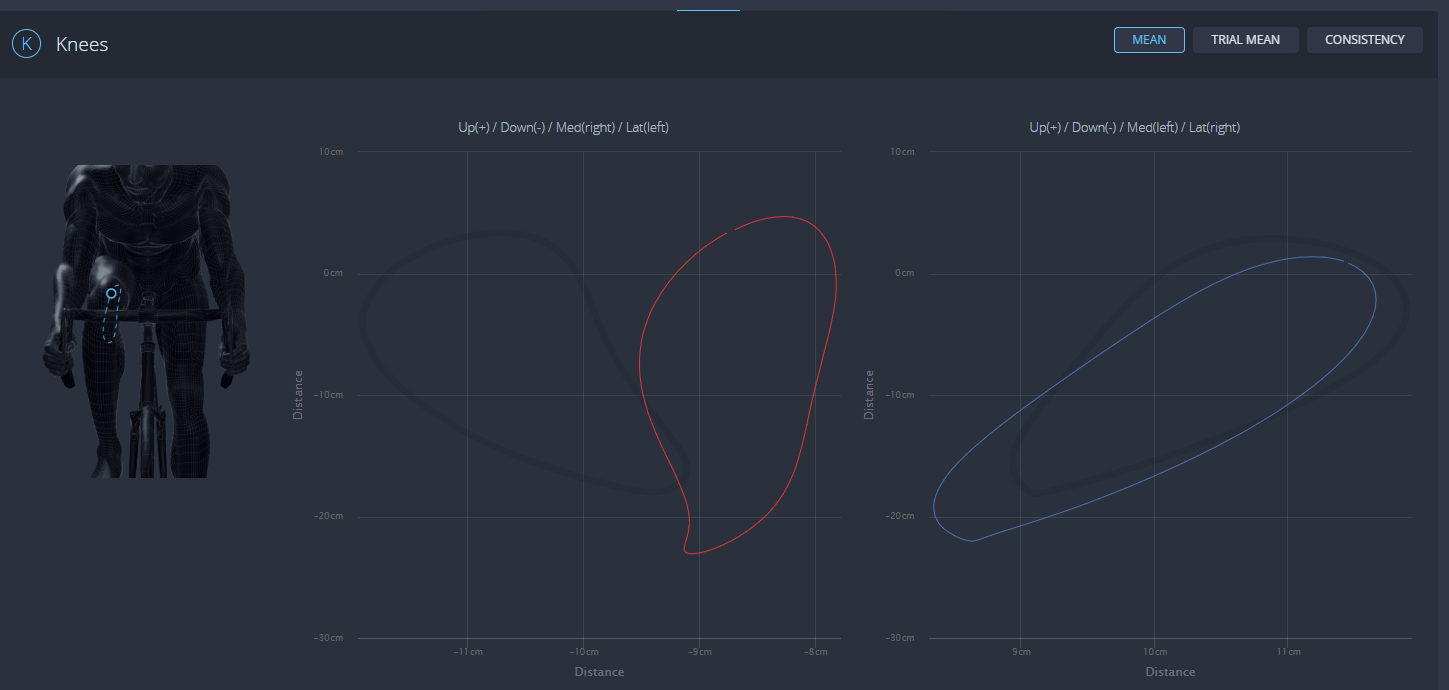Click the Med(right) / Lat(left) chart title
Screen dimensions: 1449x690
[563, 127]
